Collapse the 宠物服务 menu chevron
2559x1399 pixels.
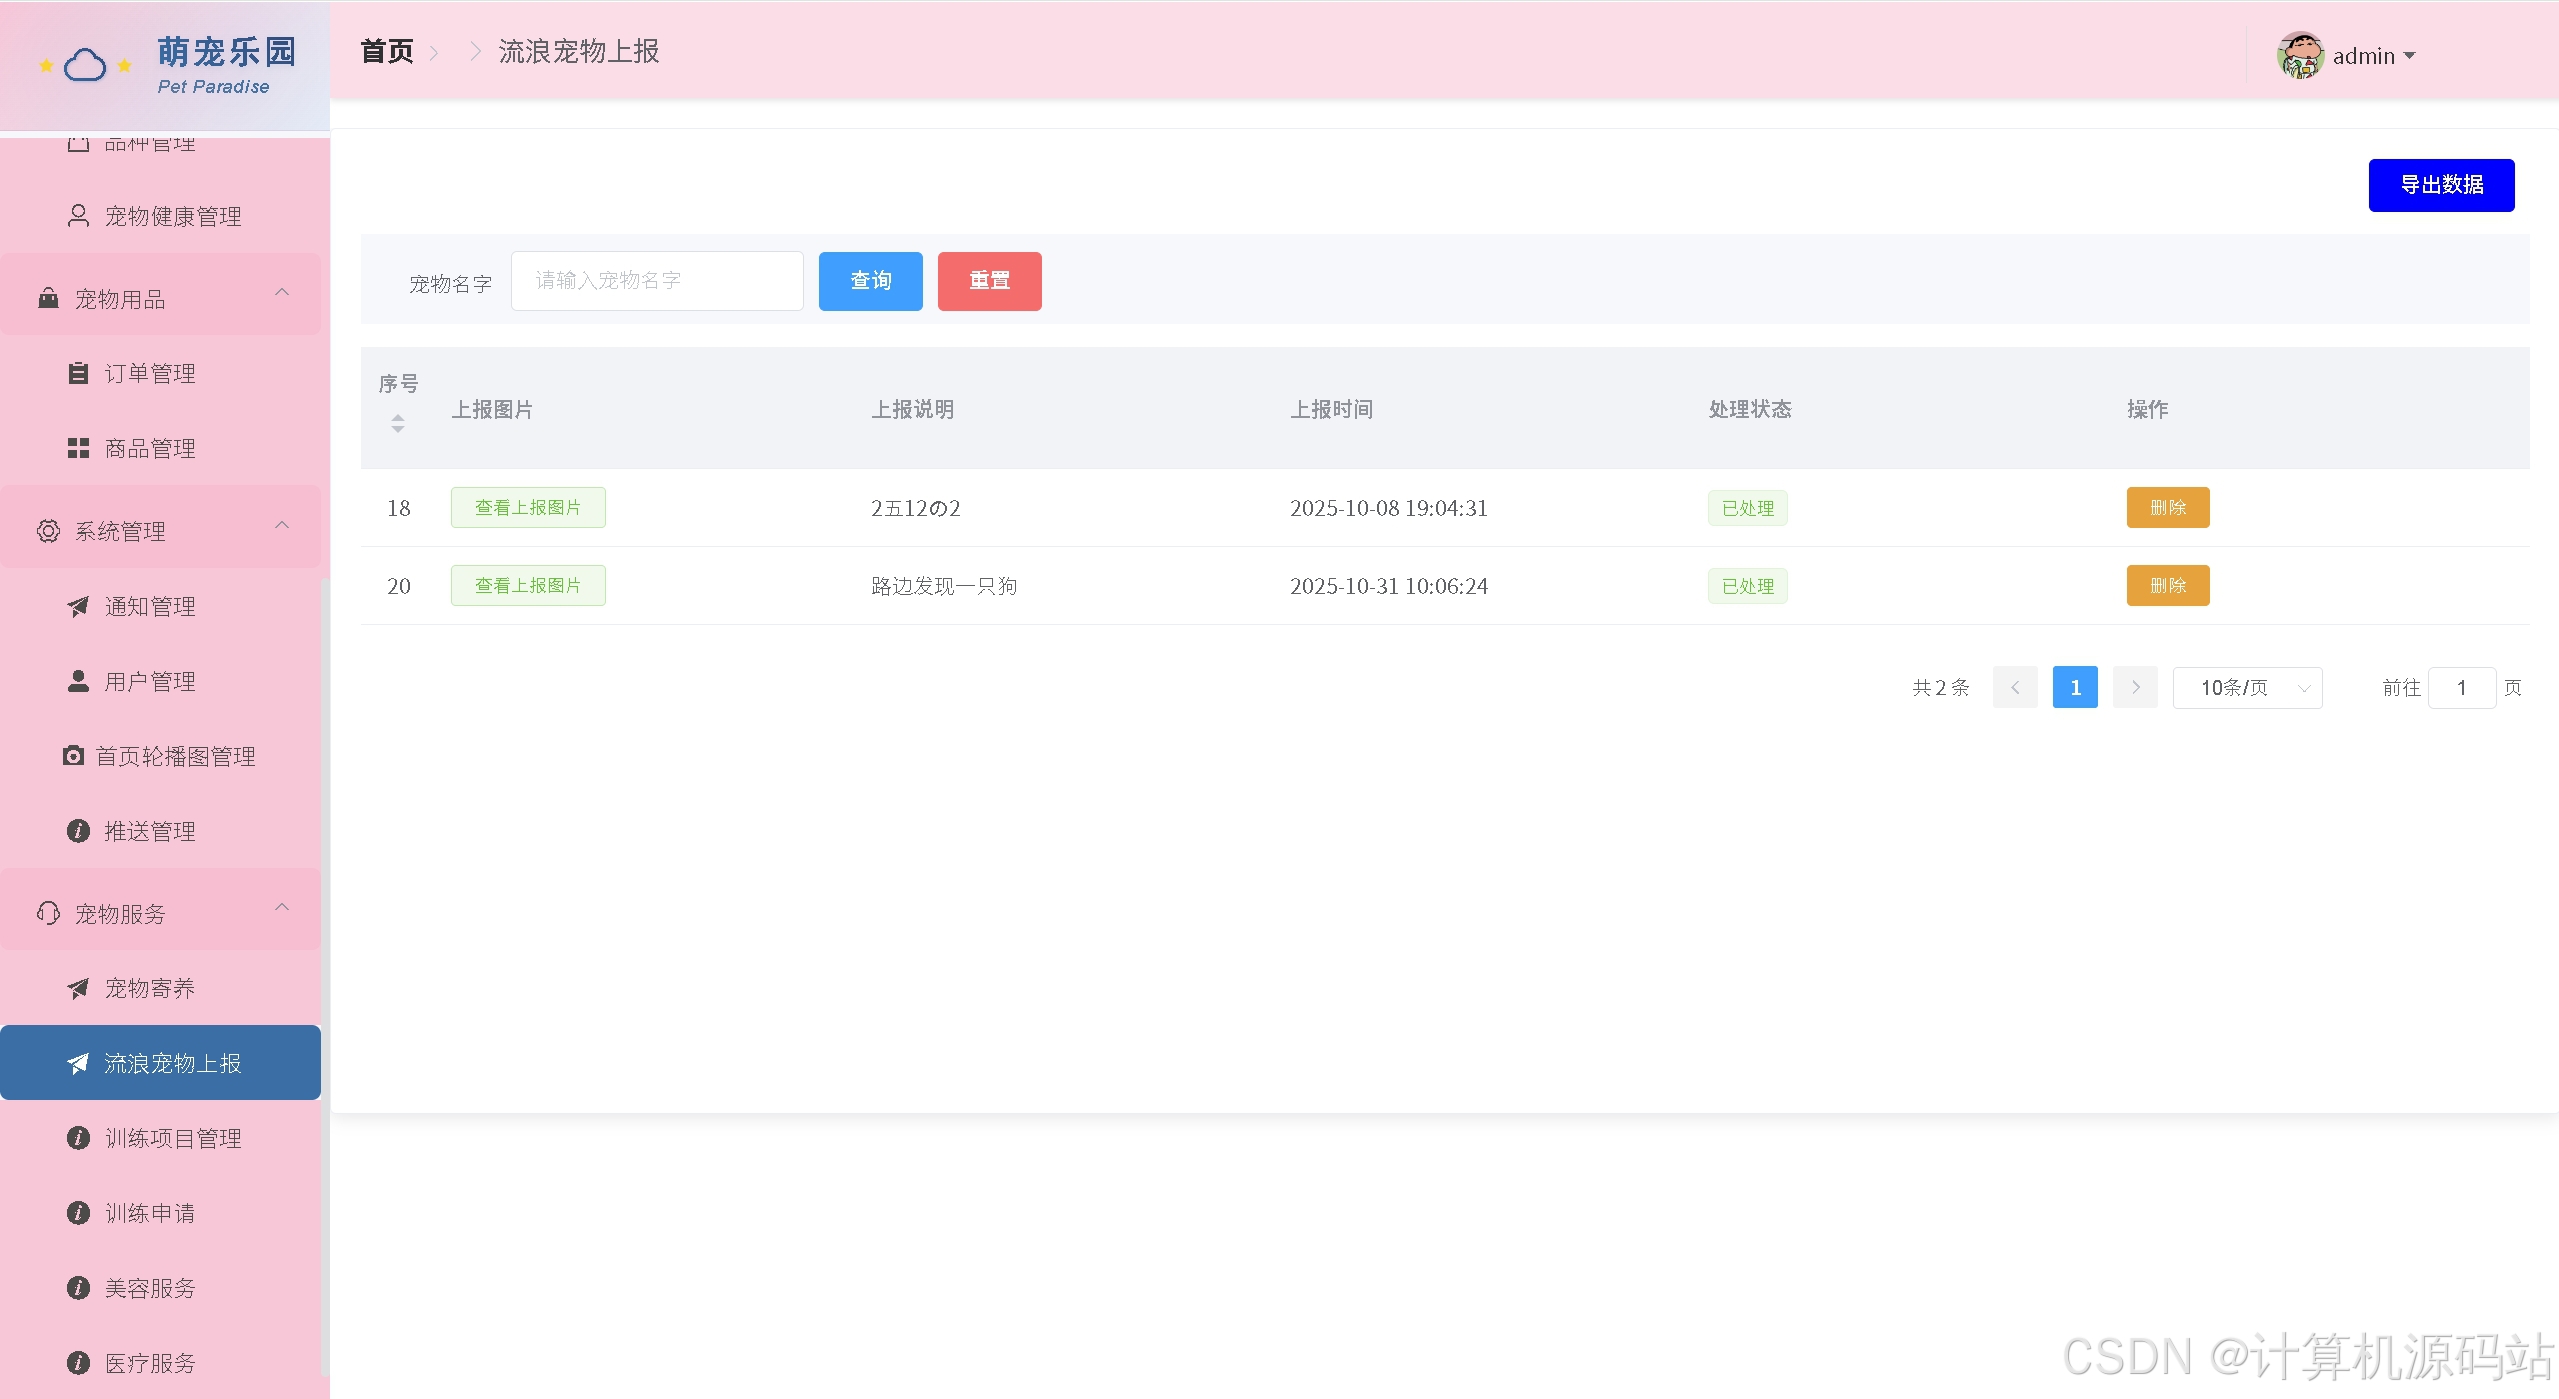click(x=282, y=907)
